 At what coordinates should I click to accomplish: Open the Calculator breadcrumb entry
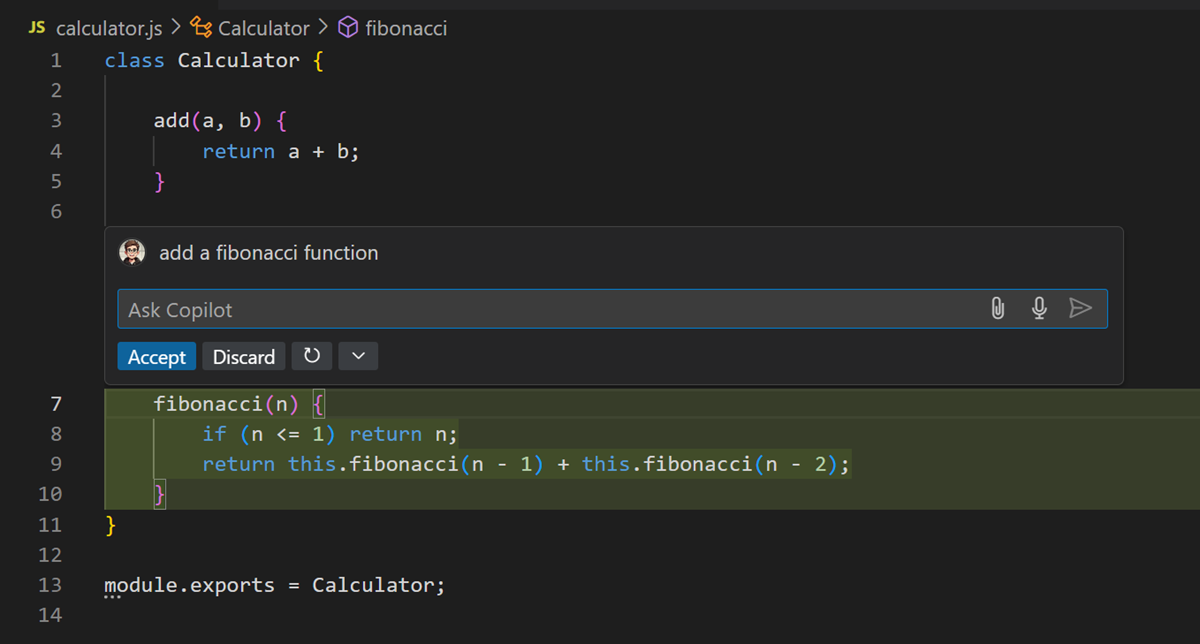[262, 28]
